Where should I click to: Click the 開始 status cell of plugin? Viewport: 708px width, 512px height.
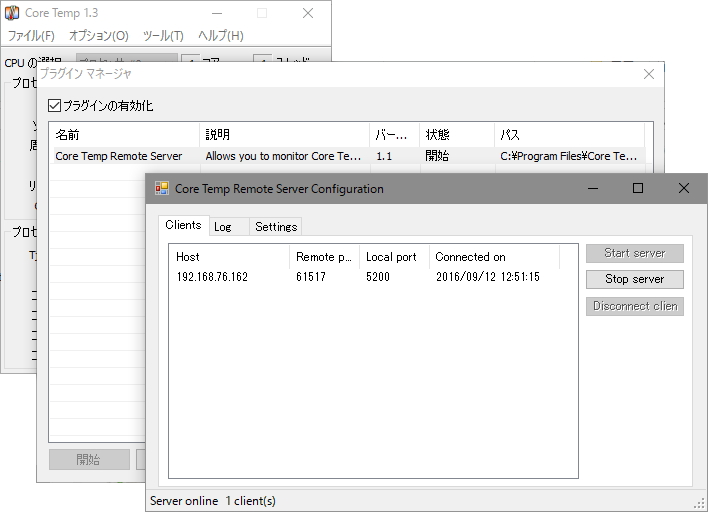[437, 156]
